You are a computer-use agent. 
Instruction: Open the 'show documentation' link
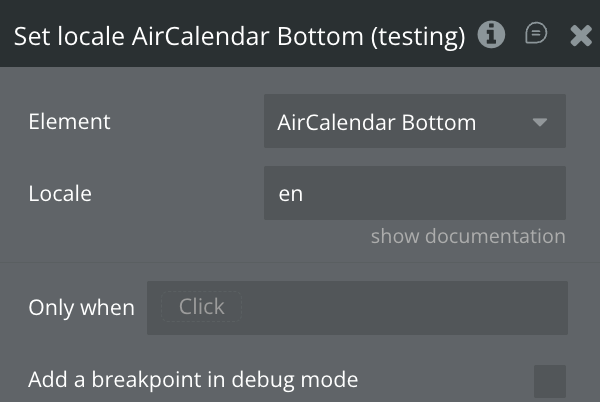click(467, 237)
